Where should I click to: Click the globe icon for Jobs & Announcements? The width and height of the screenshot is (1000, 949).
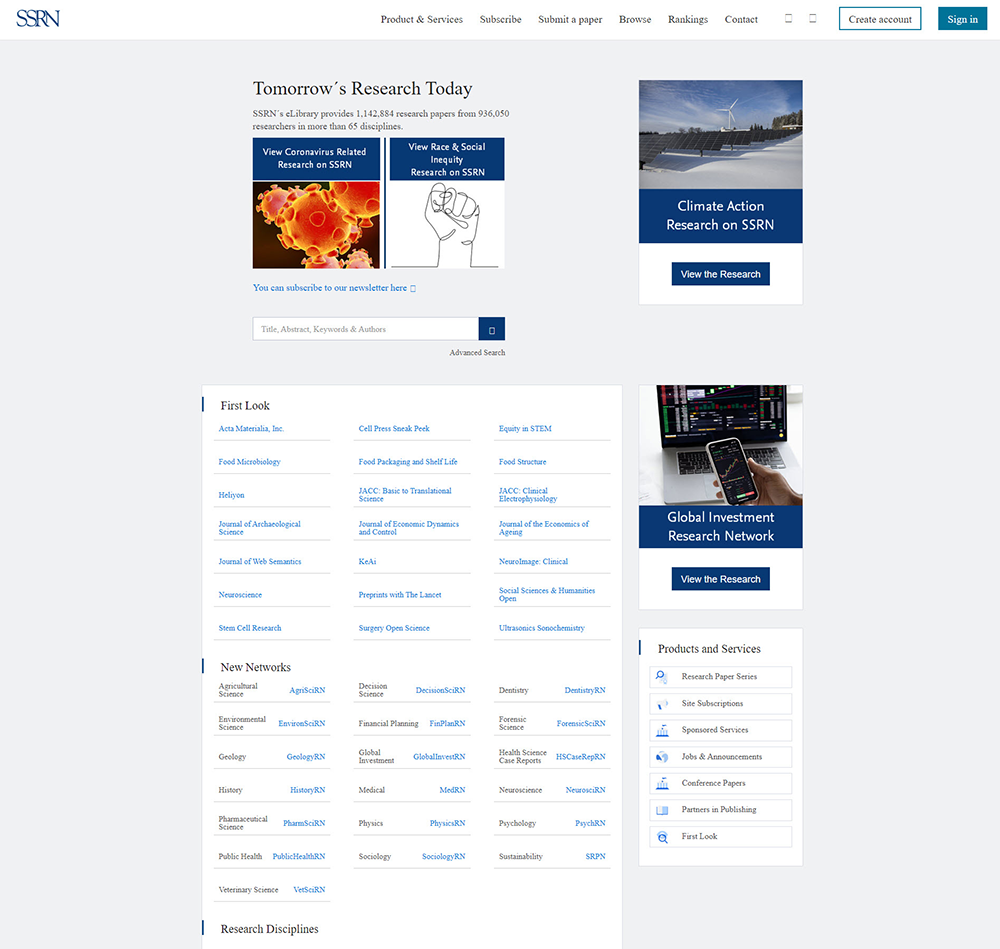click(660, 757)
